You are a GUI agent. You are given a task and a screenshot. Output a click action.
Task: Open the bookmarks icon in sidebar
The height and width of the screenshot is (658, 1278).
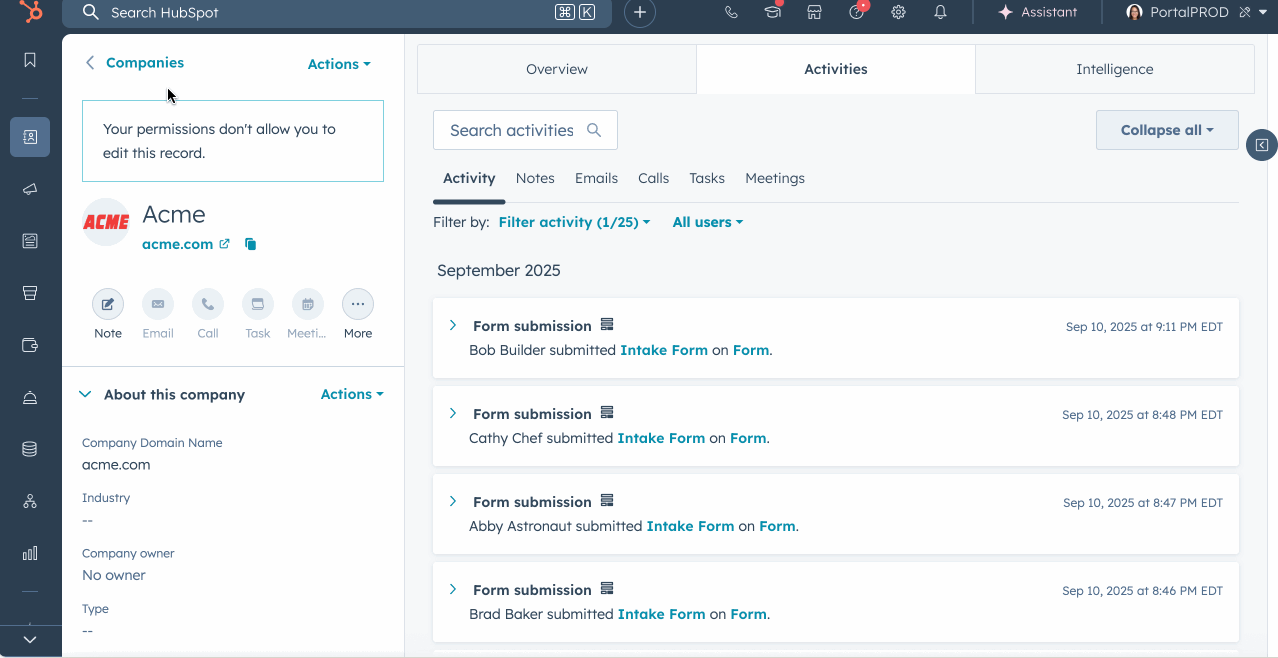pyautogui.click(x=30, y=60)
